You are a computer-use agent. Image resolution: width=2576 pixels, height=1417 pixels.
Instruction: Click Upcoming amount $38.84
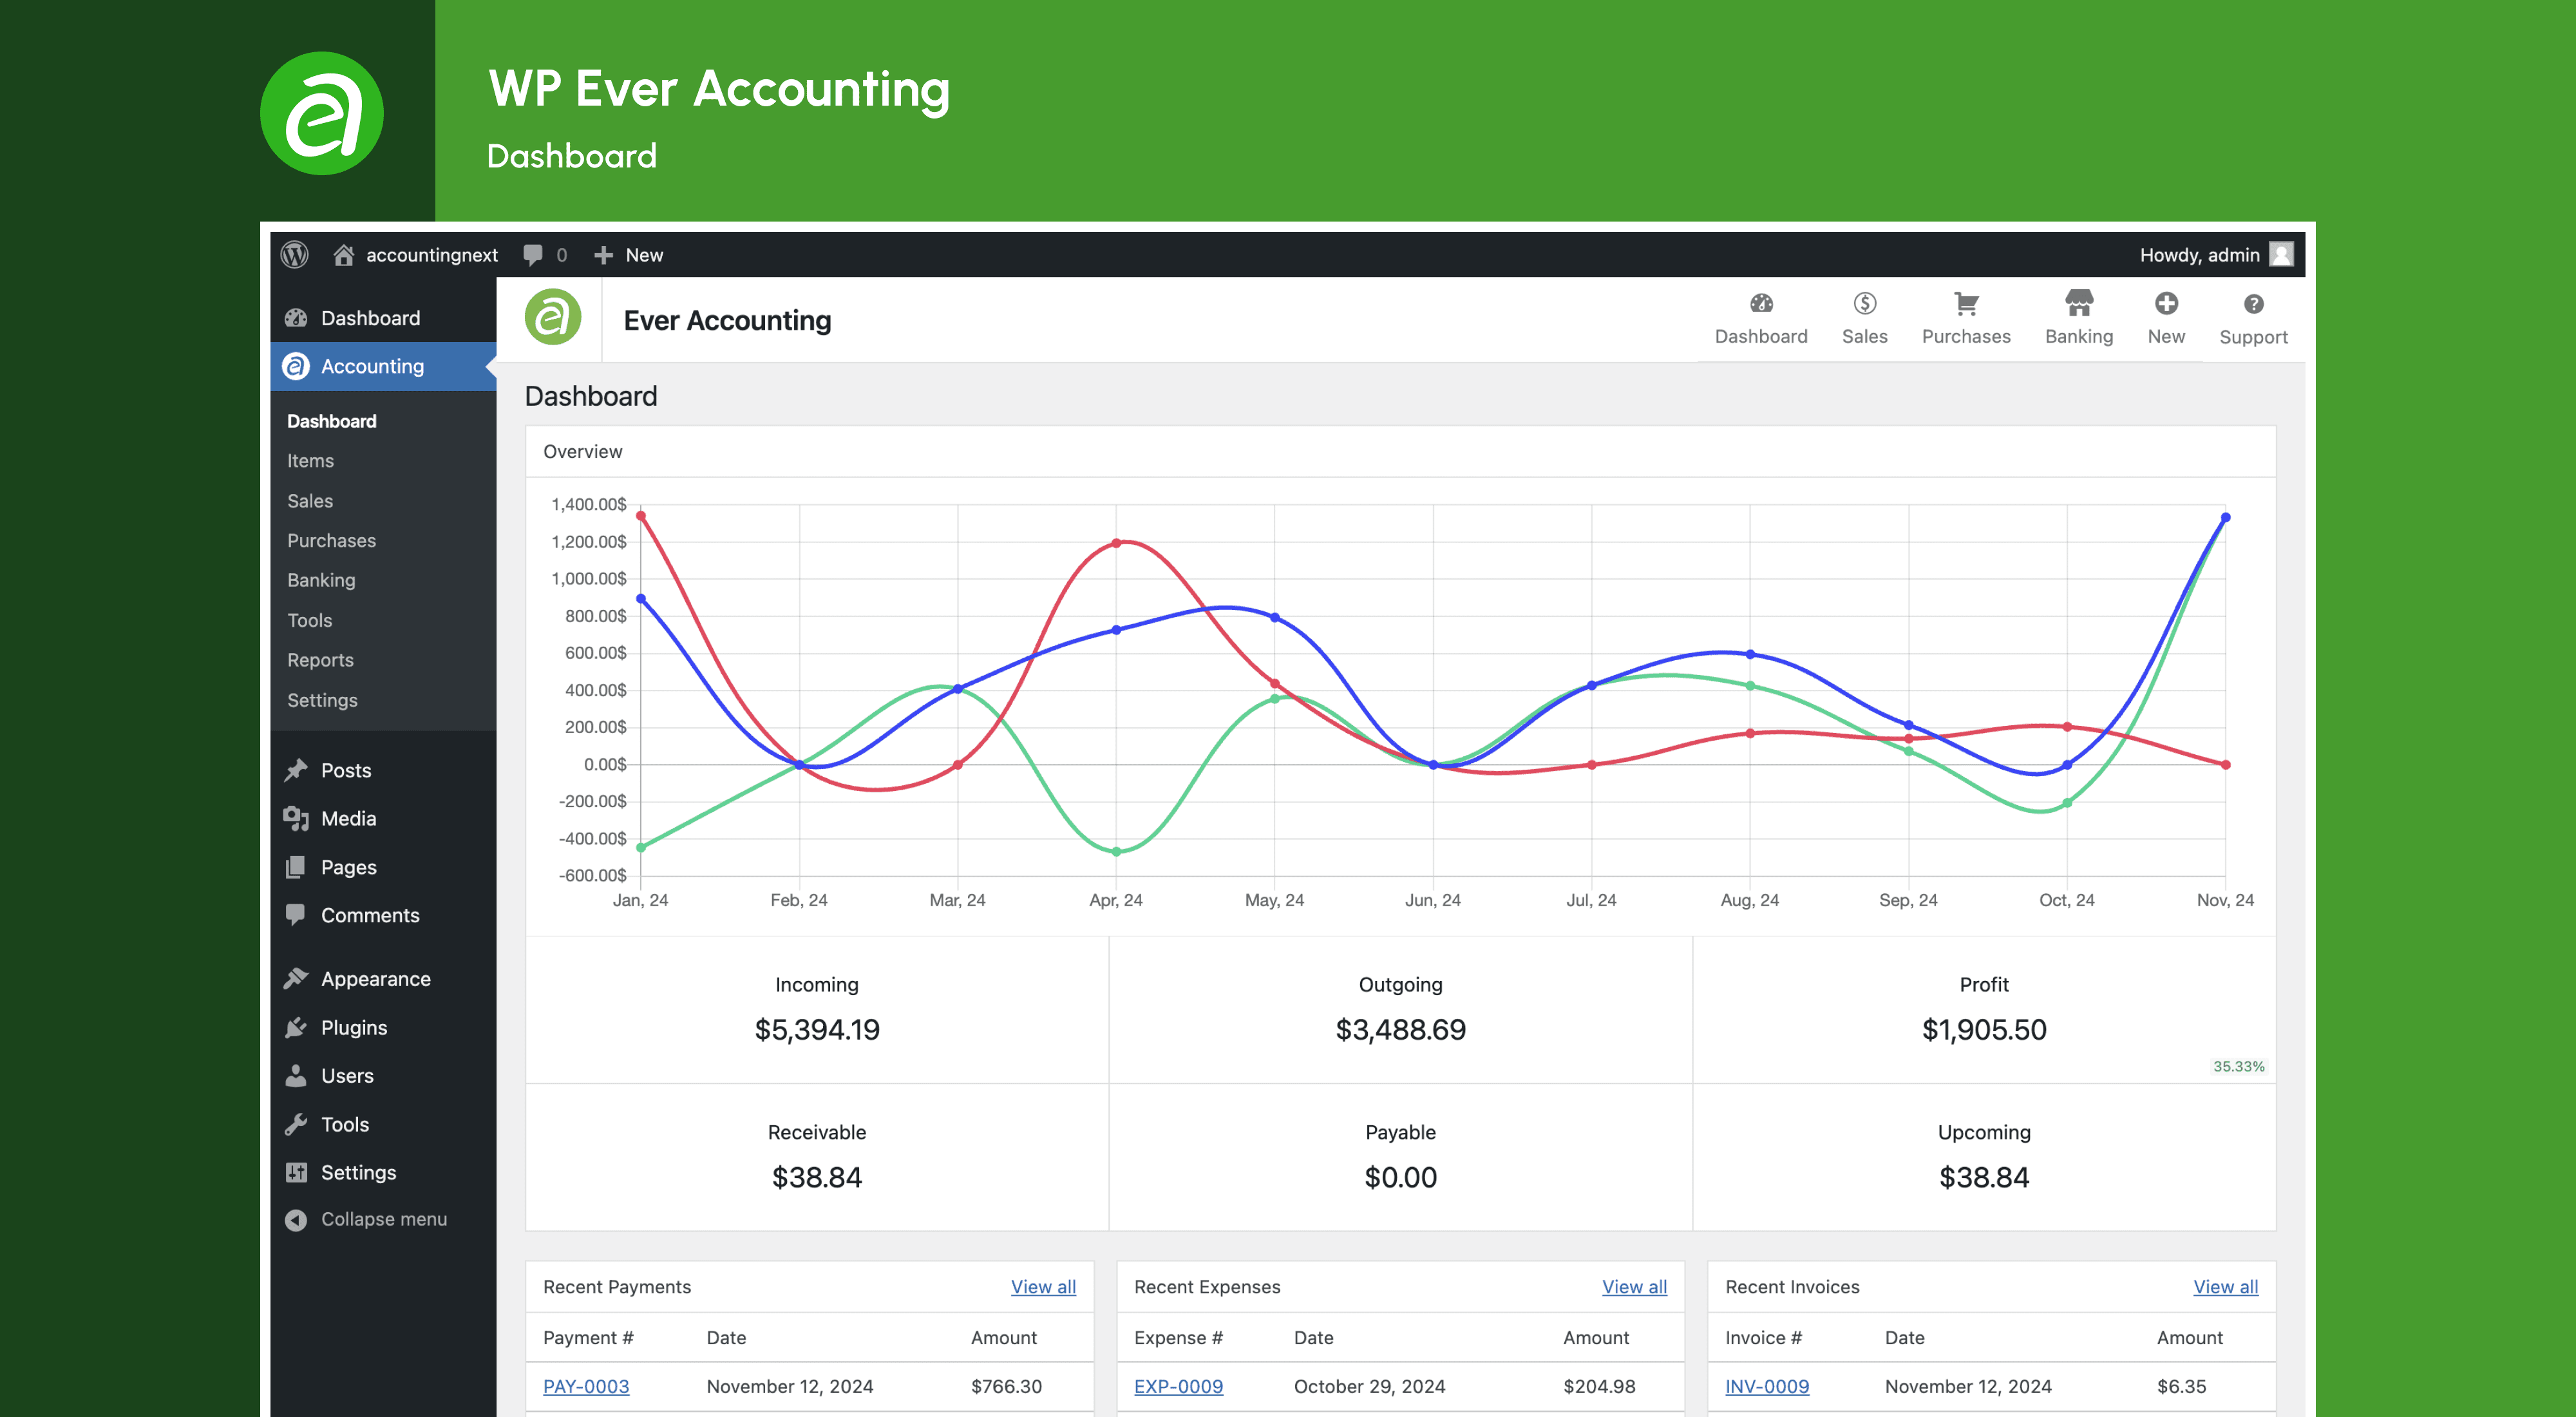[1984, 1178]
